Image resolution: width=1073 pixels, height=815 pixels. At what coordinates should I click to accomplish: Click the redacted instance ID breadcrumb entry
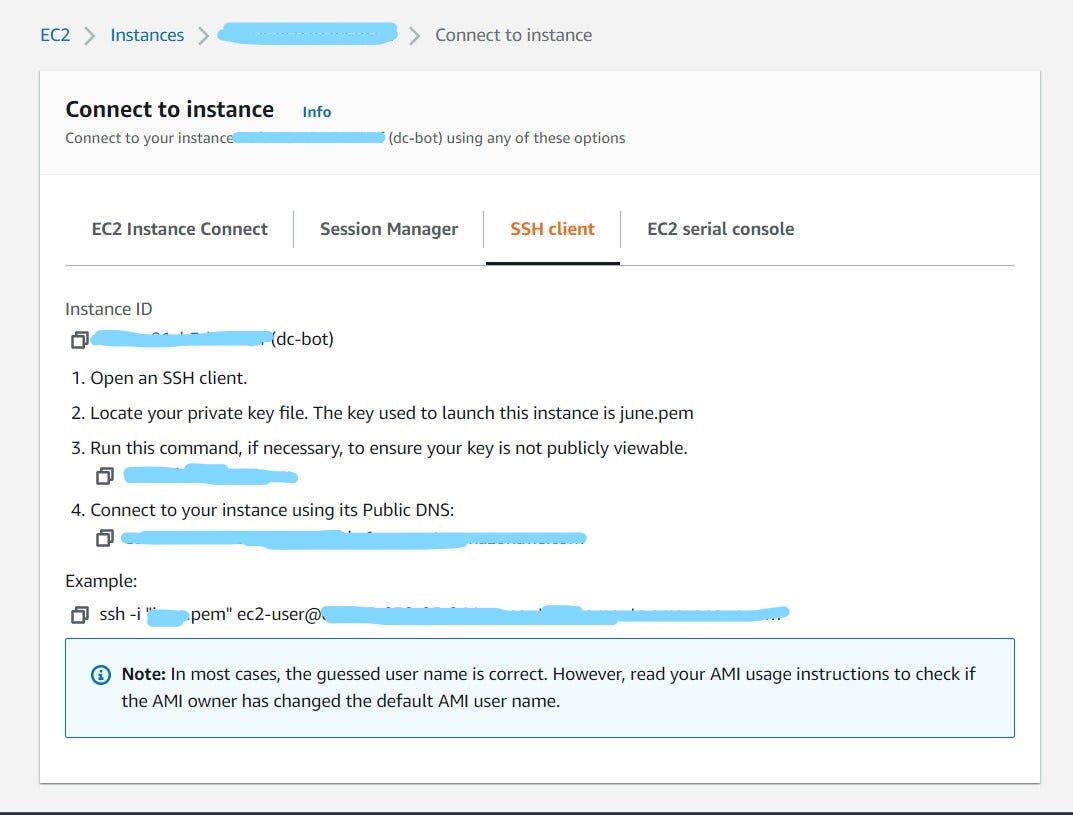pyautogui.click(x=307, y=34)
